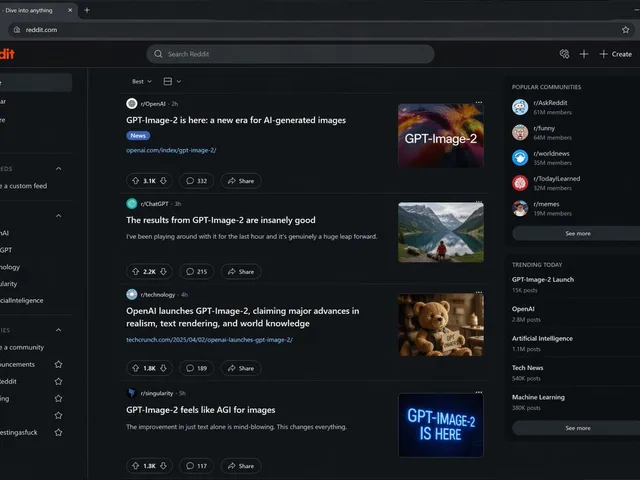Open the 189 comments on technology post
Image resolution: width=640 pixels, height=480 pixels.
coord(196,368)
